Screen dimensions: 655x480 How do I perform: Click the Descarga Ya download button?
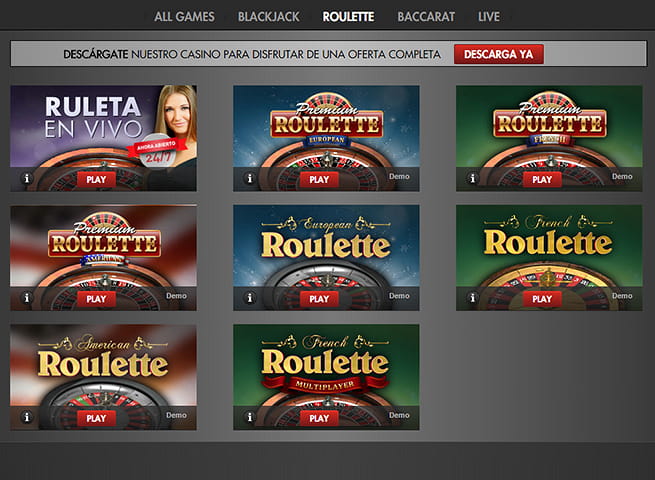coord(499,54)
